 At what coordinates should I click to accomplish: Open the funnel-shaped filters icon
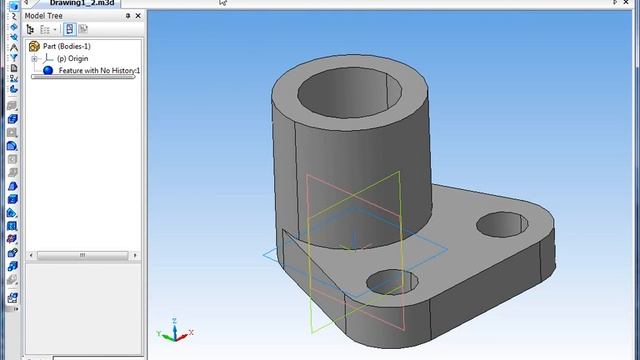[x=13, y=58]
